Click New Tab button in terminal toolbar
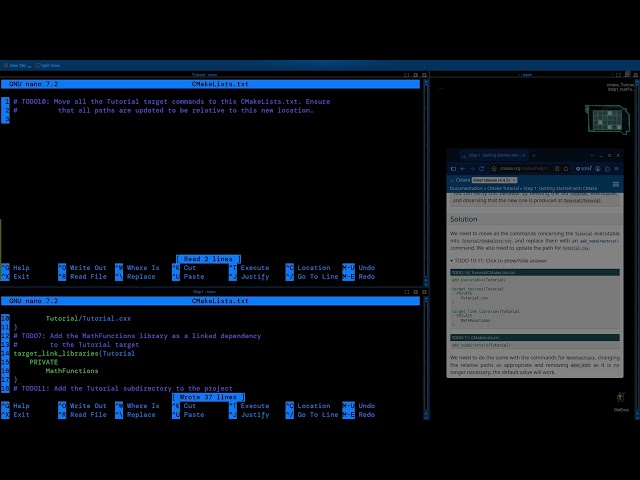This screenshot has width=640, height=480. tap(15, 65)
